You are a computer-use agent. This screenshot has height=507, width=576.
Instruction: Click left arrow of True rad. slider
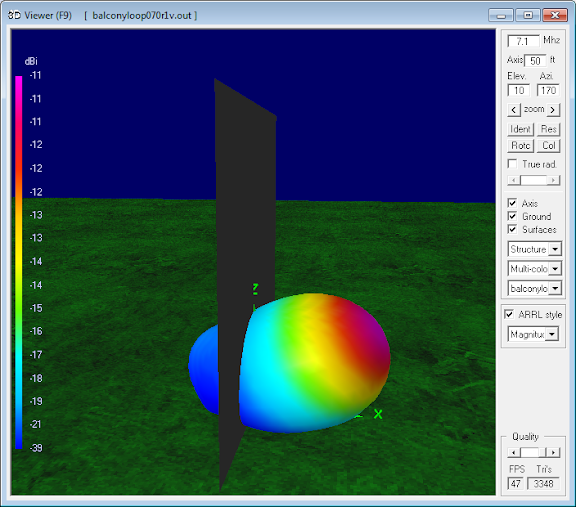[x=514, y=180]
